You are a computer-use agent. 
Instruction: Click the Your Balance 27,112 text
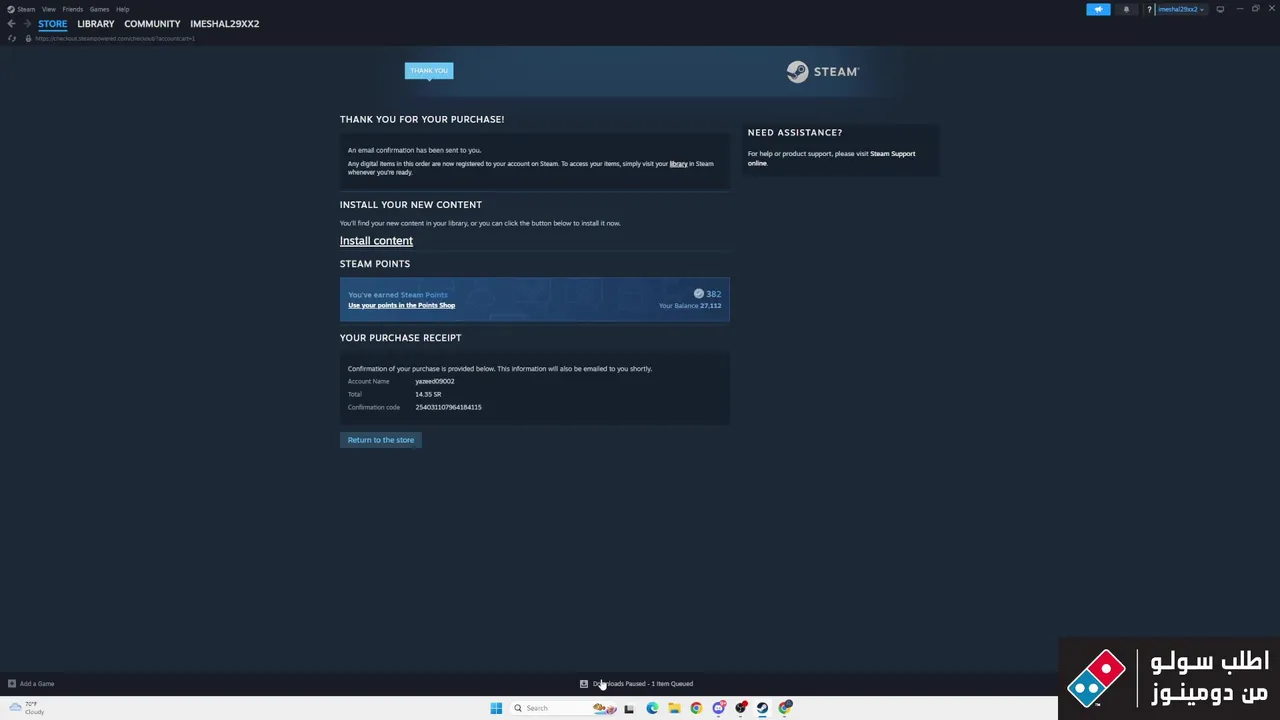(690, 306)
